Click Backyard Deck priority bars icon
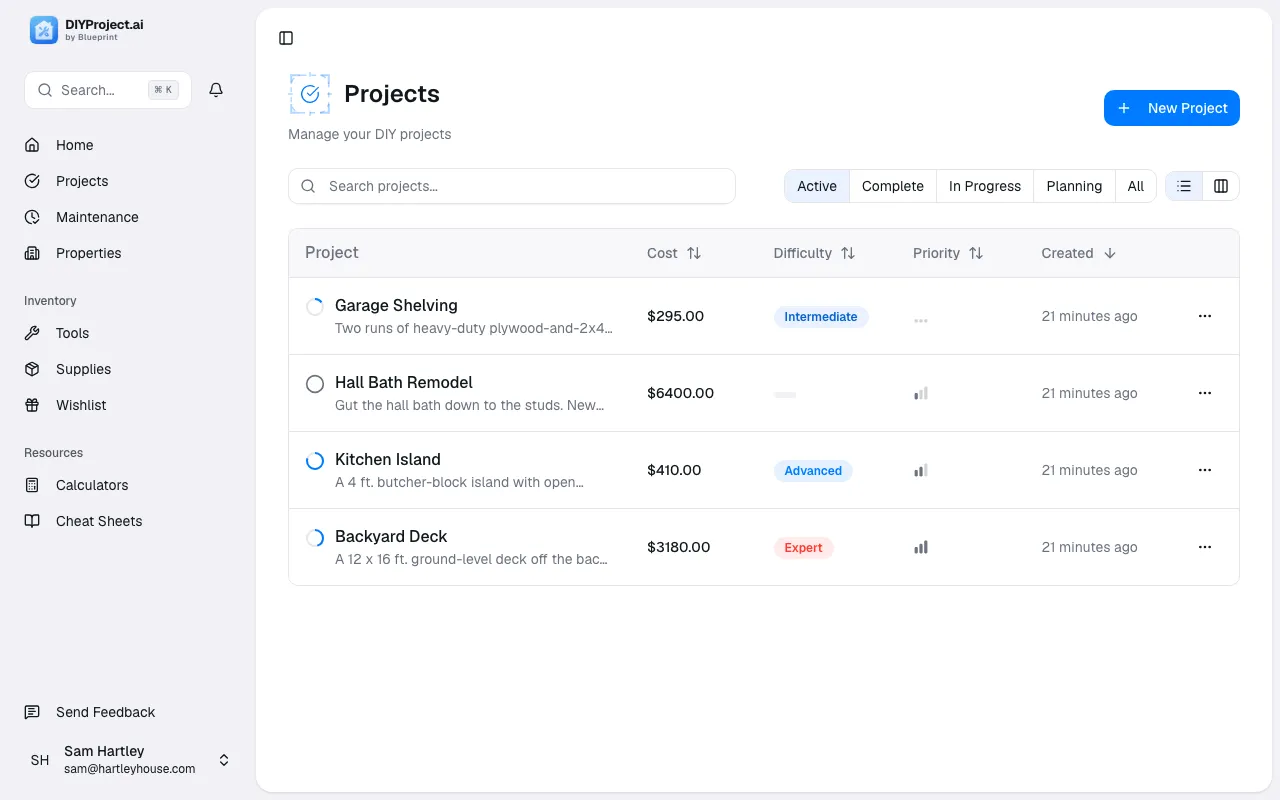 click(x=921, y=547)
